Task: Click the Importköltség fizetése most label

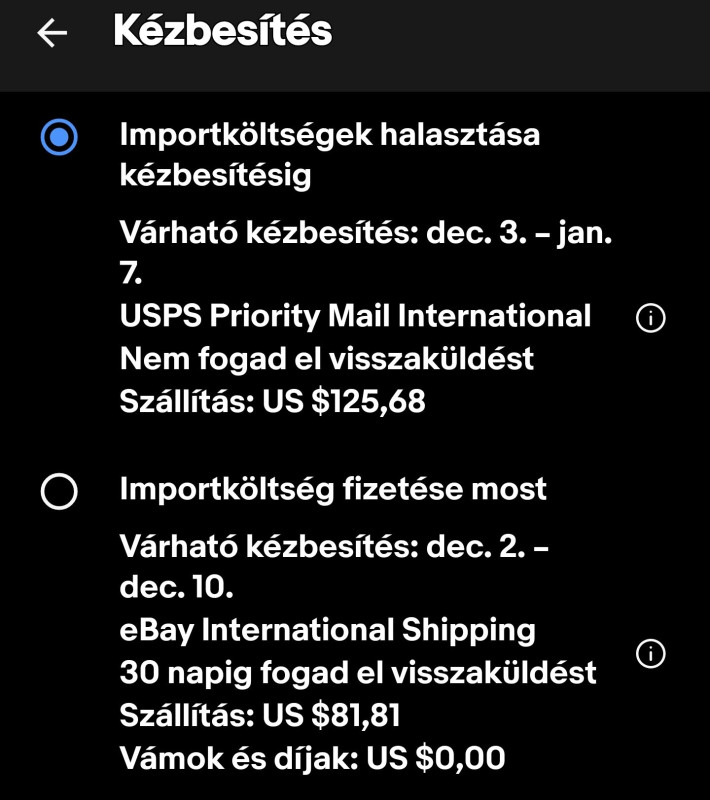Action: coord(333,489)
